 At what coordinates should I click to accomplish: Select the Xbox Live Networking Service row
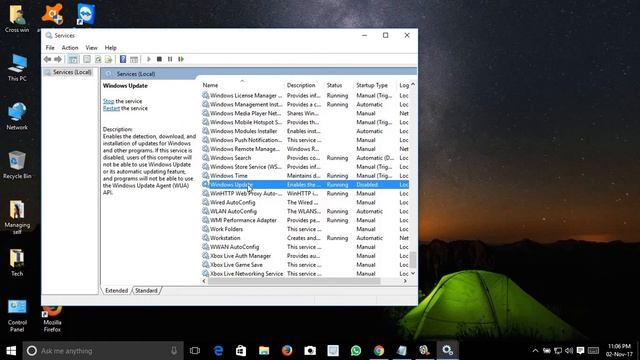[305, 274]
